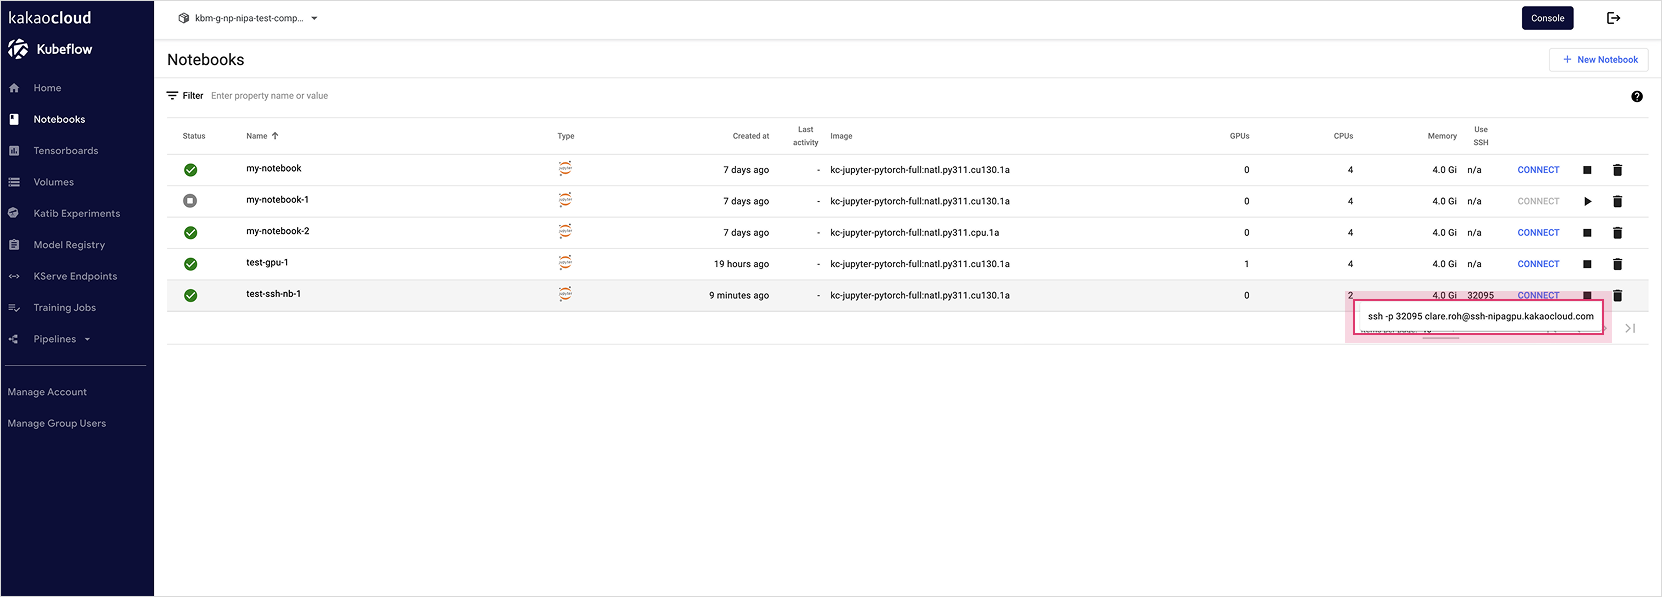The image size is (1662, 597).
Task: Create a New Notebook
Action: coord(1599,60)
